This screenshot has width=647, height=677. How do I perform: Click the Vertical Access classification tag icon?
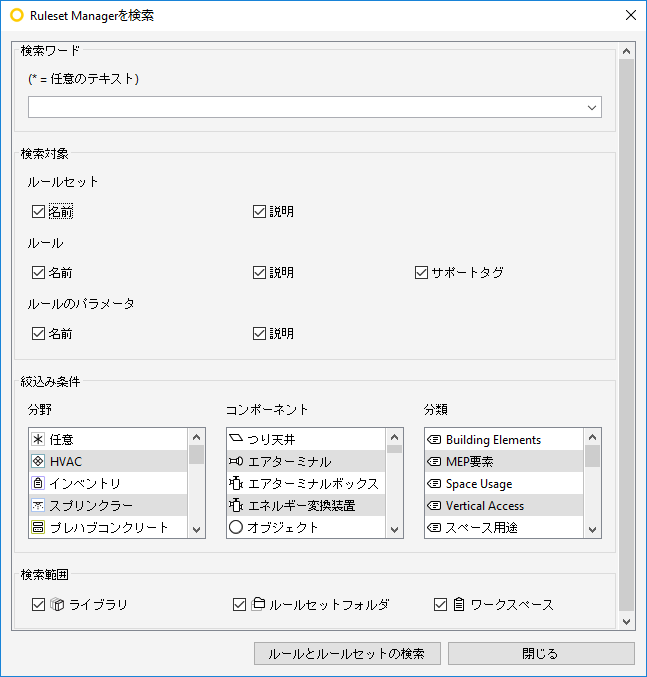pos(434,506)
